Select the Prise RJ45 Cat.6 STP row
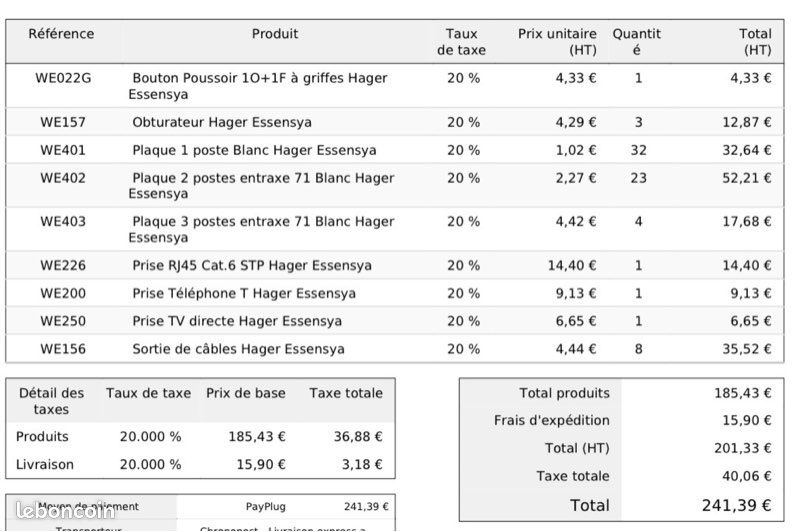Image resolution: width=800 pixels, height=532 pixels. 394,265
